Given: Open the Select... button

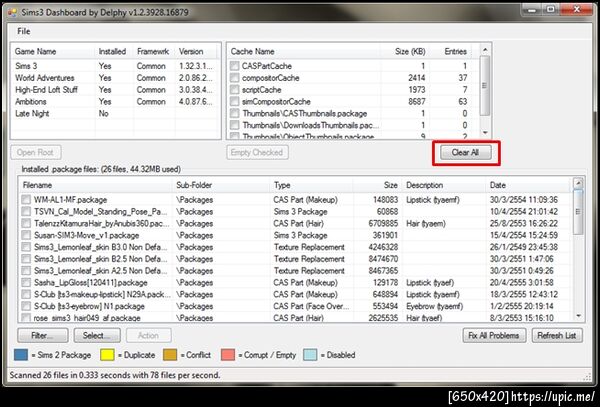Looking at the screenshot, I should [97, 335].
